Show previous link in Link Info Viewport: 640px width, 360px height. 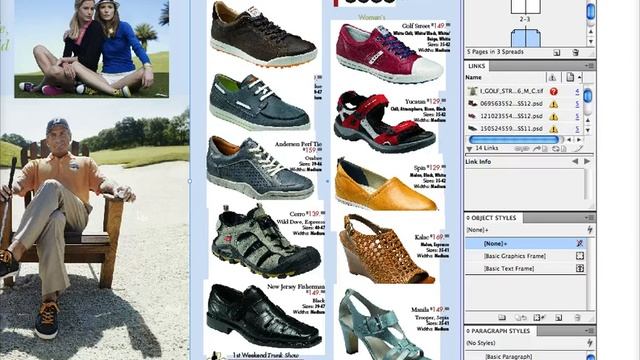(x=575, y=162)
